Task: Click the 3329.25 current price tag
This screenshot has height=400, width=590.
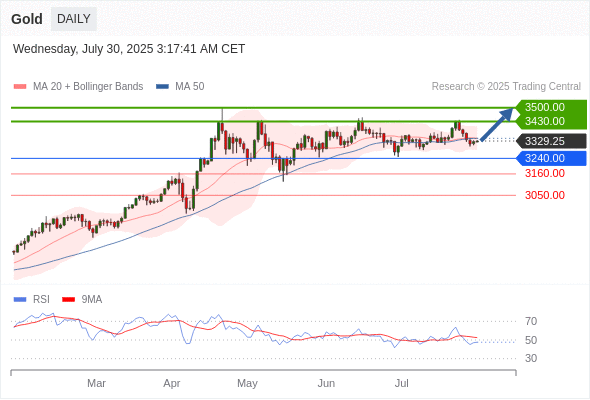Action: (x=551, y=141)
